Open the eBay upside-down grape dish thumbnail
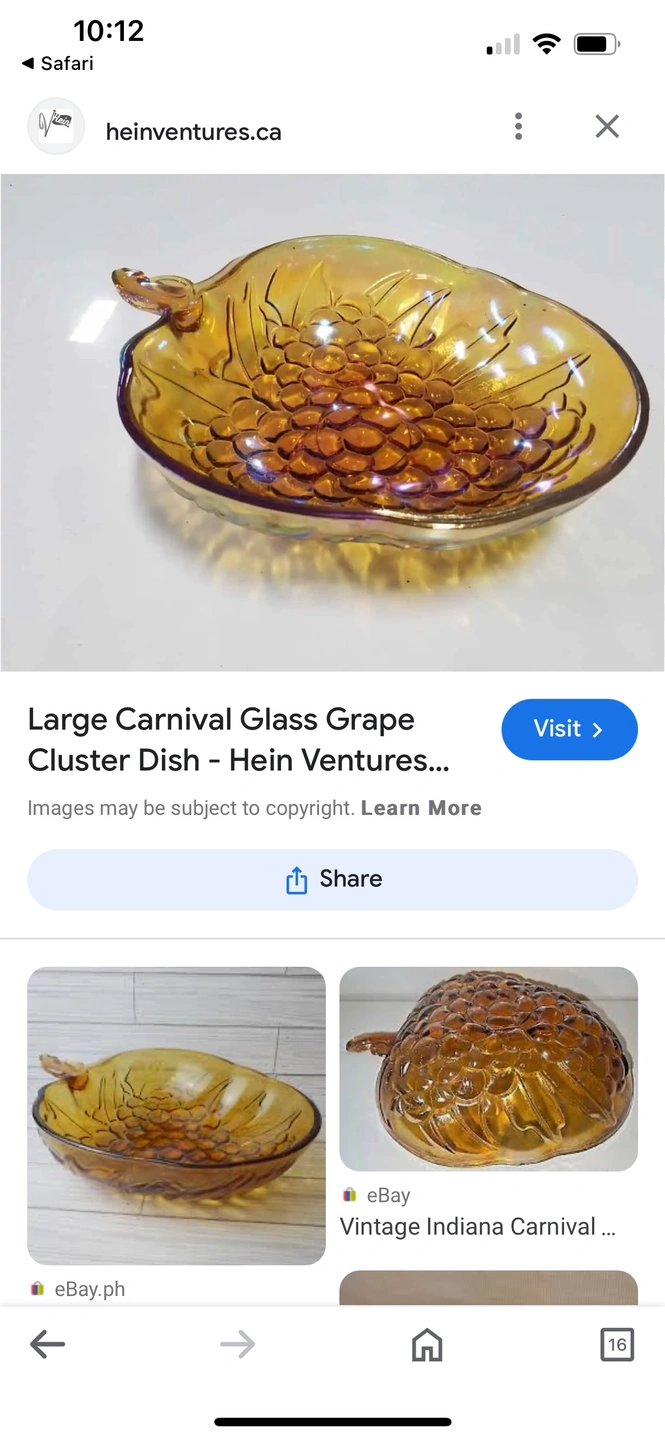 (x=488, y=1069)
